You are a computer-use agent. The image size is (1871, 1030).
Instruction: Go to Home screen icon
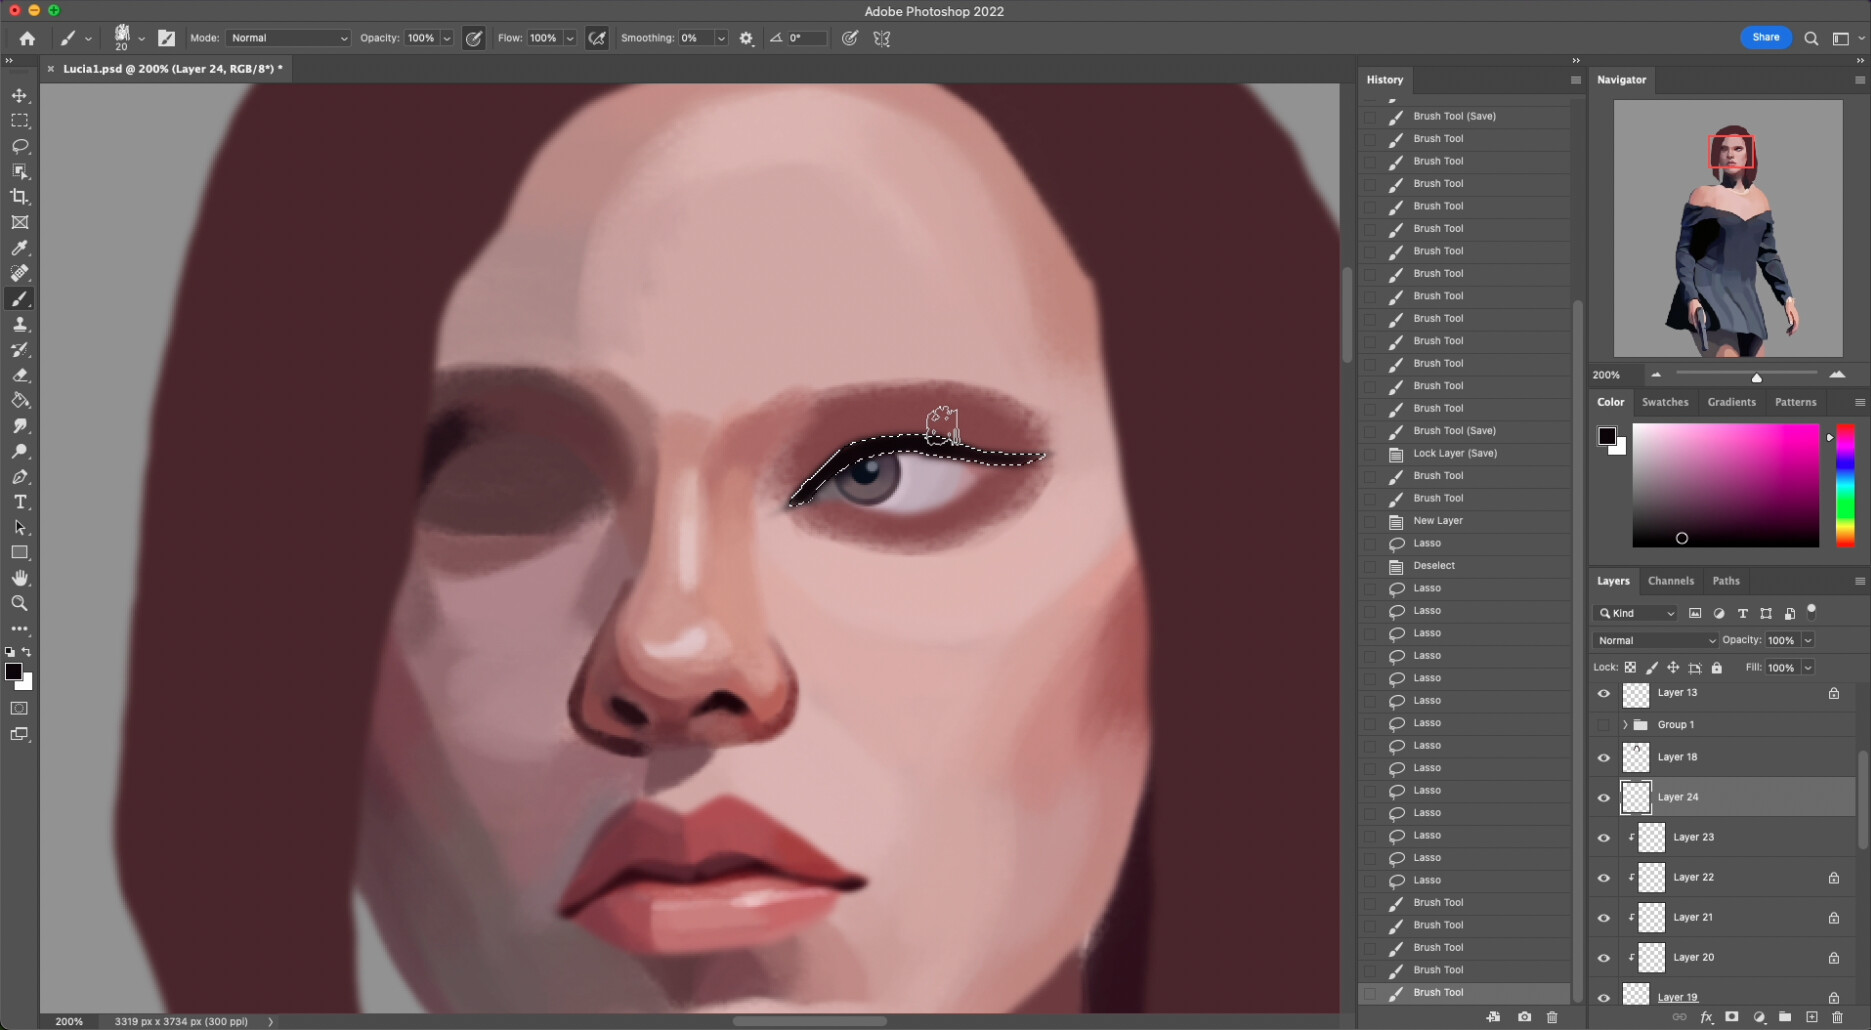coord(27,38)
